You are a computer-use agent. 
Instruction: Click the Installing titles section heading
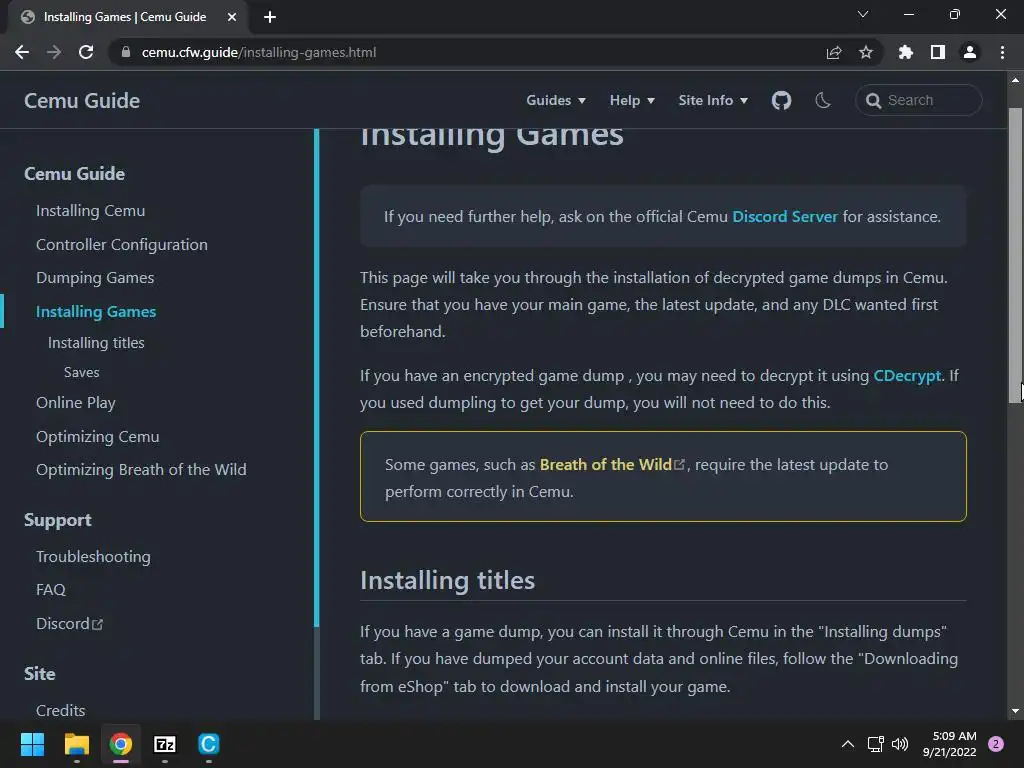click(x=447, y=581)
